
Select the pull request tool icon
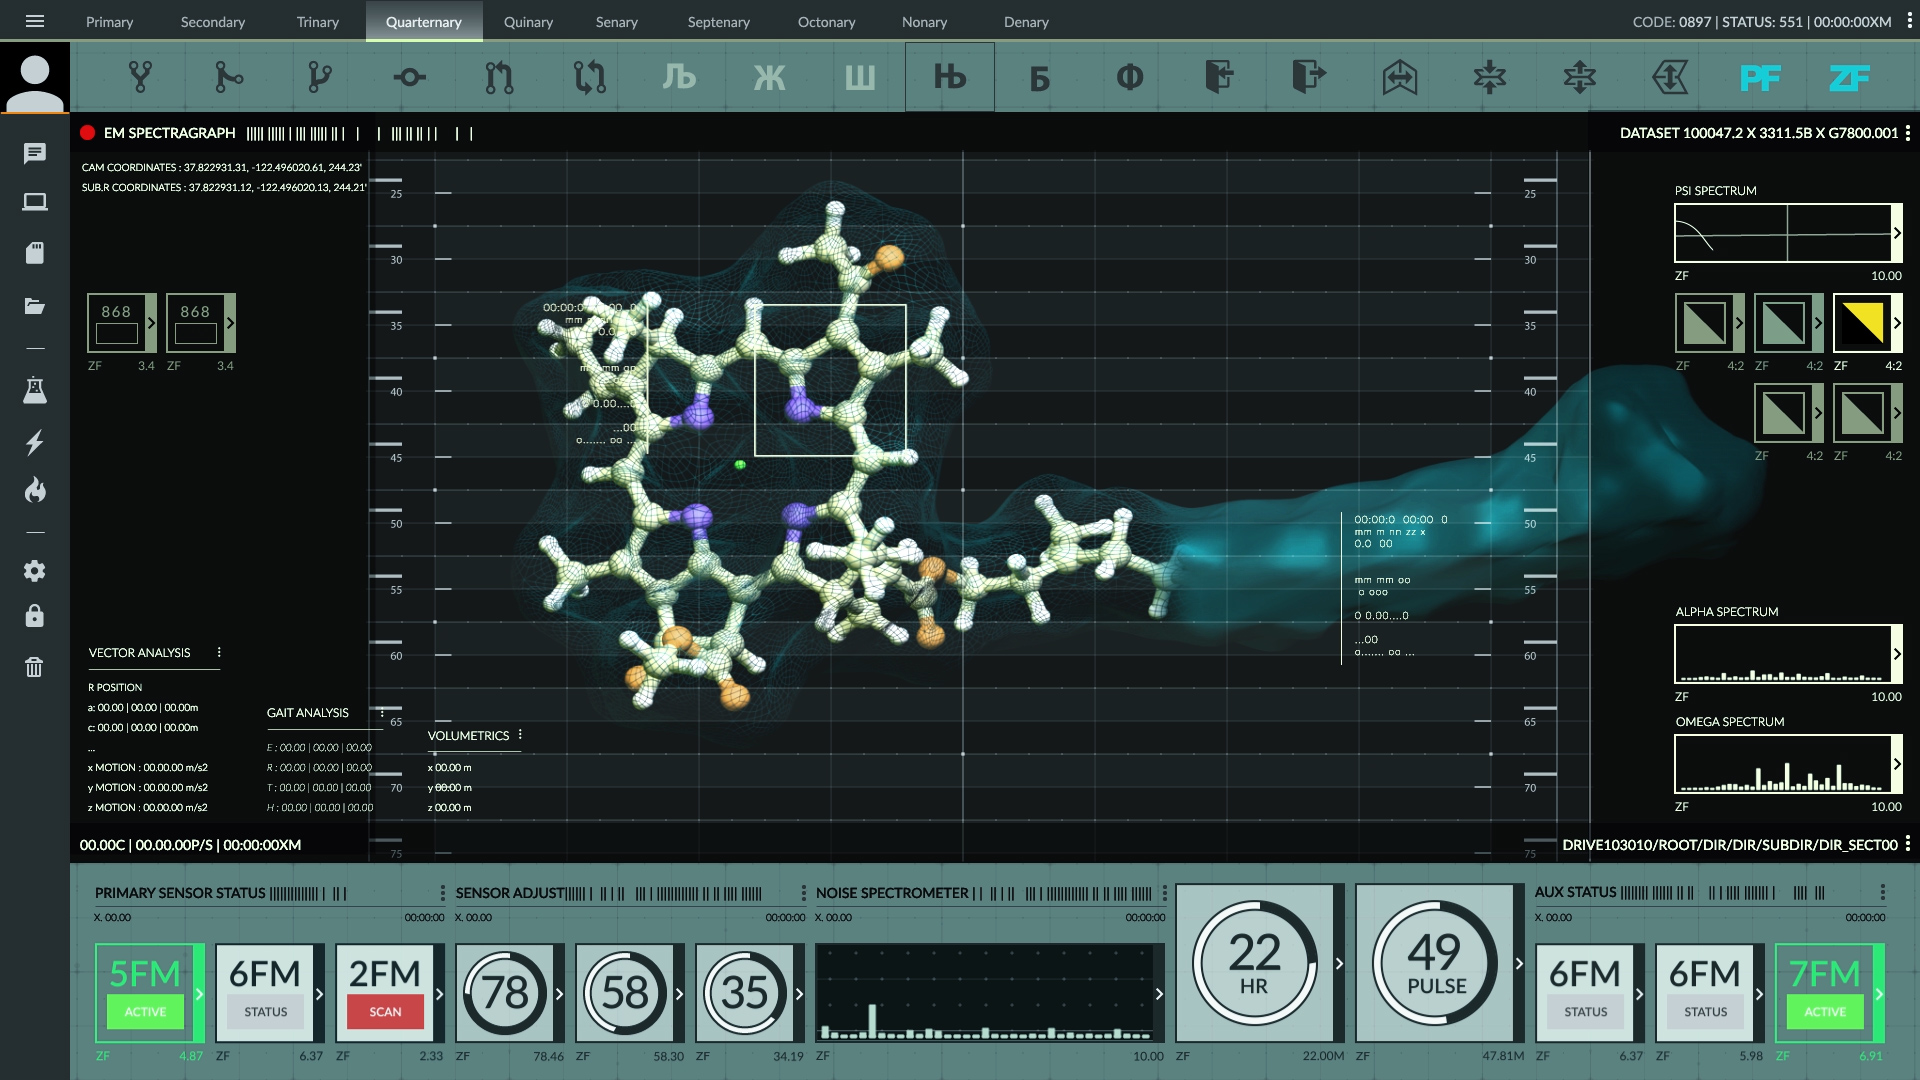pos(499,77)
